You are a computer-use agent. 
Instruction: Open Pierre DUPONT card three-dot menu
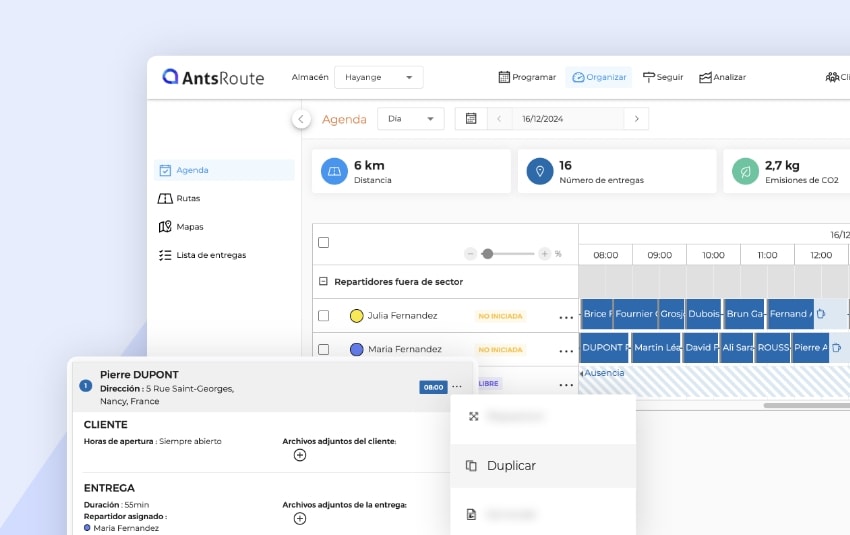457,387
